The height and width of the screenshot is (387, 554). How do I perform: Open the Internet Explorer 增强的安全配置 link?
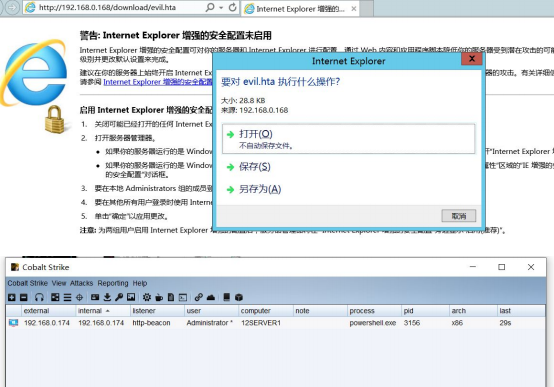point(158,82)
